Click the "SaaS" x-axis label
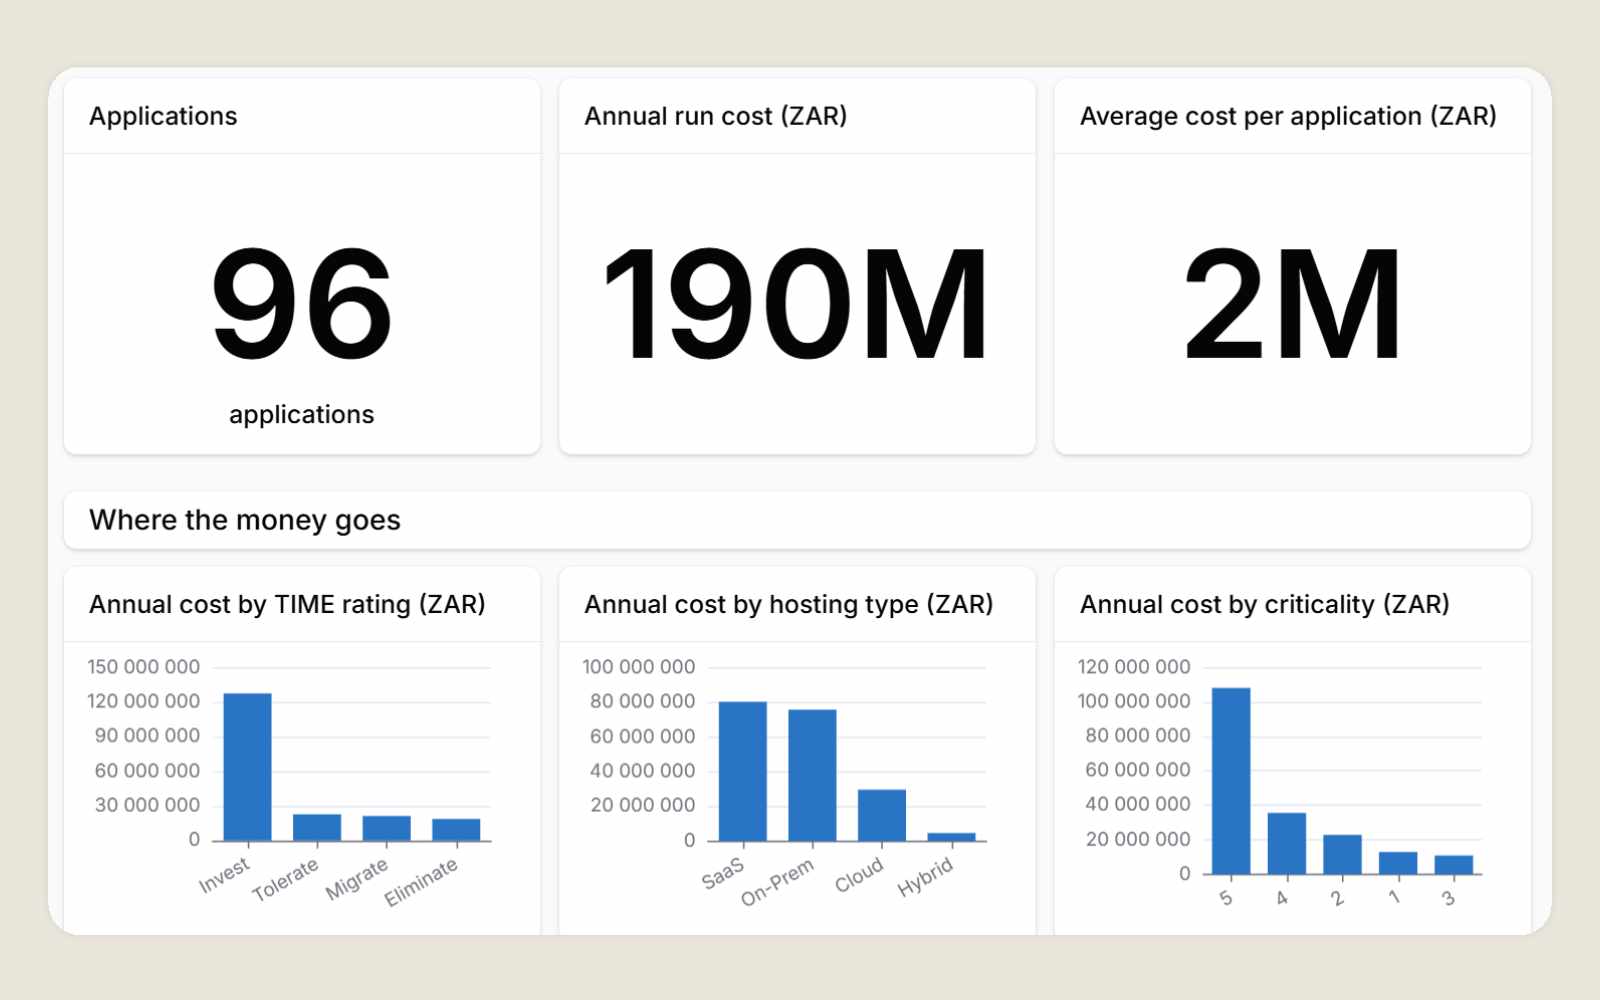1600x1000 pixels. [x=723, y=873]
